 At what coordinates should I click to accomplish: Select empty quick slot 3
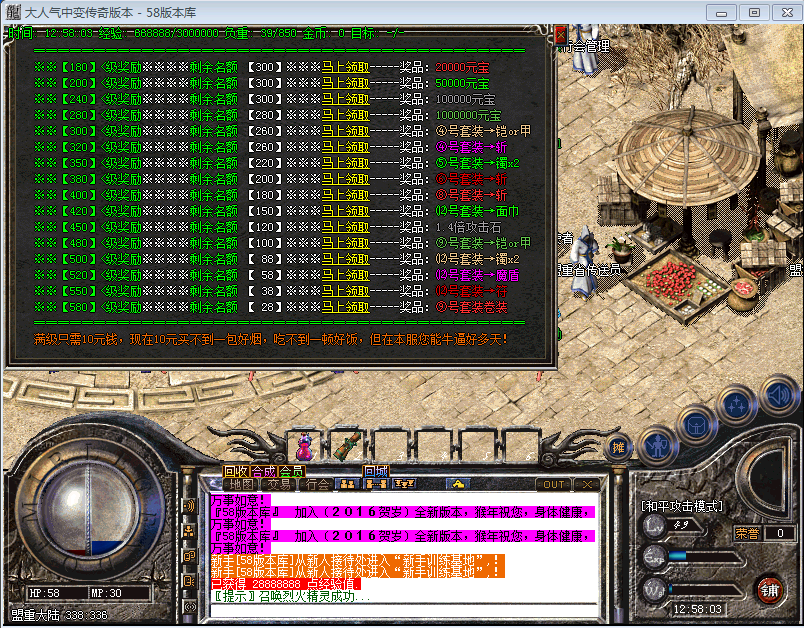click(390, 446)
